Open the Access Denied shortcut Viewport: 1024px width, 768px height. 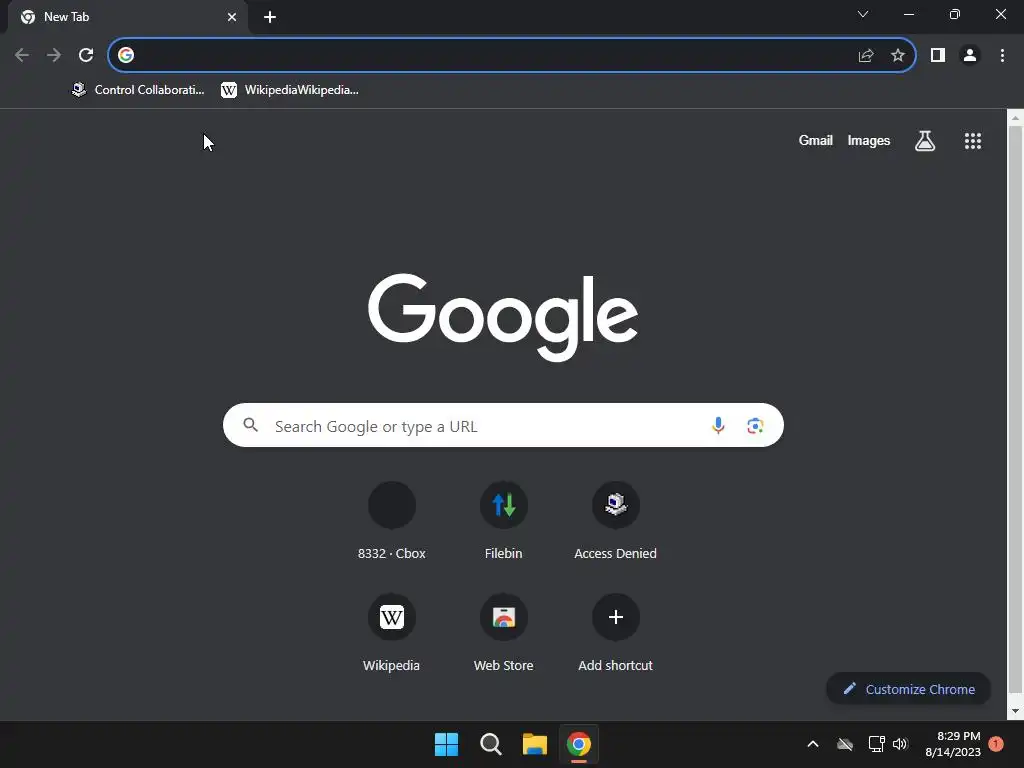(x=615, y=520)
